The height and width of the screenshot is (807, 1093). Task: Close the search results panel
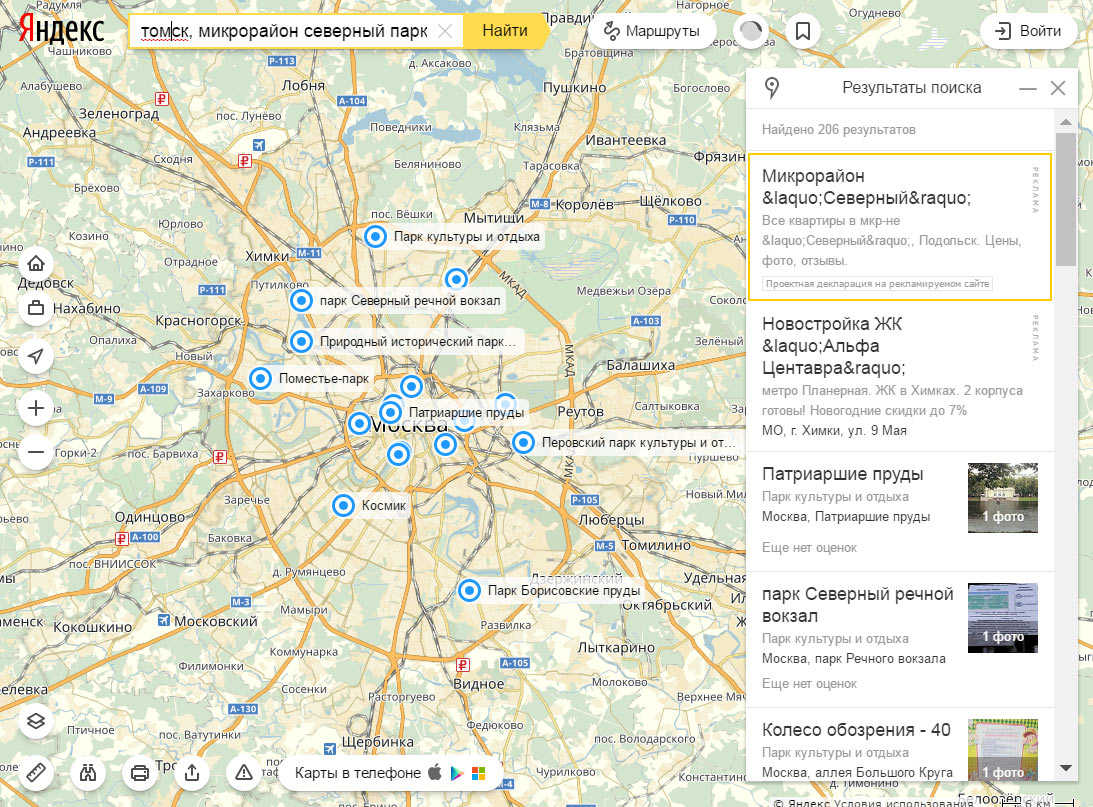1057,88
